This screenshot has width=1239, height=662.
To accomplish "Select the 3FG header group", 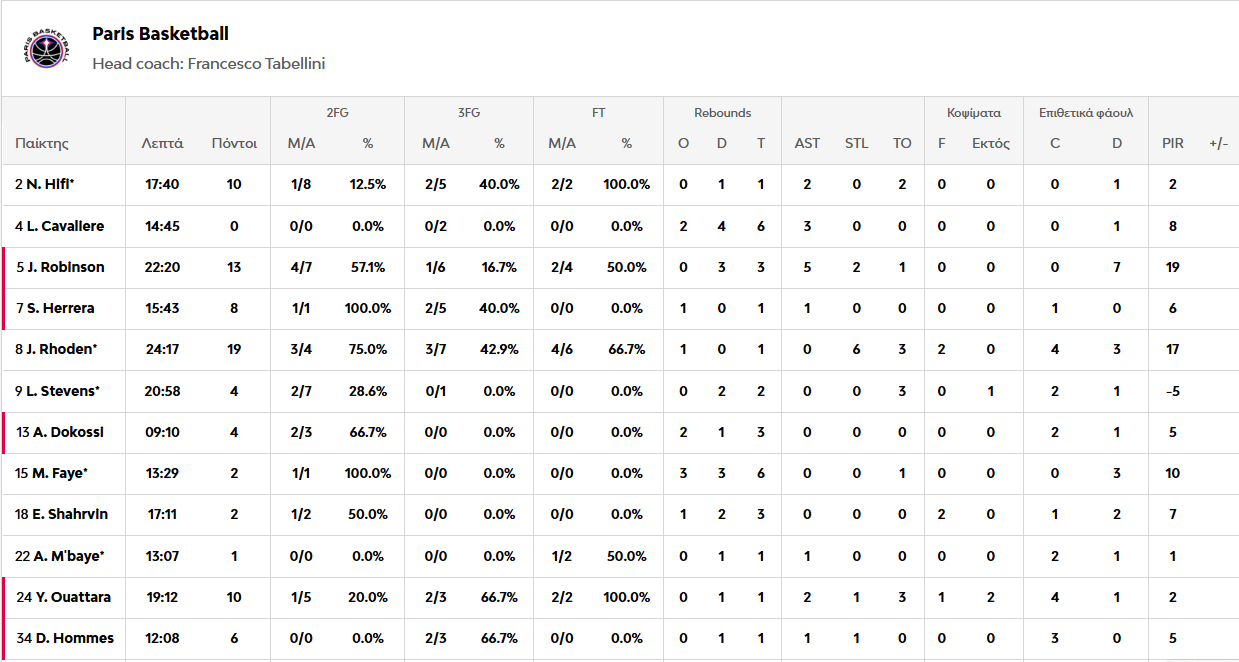I will (468, 113).
